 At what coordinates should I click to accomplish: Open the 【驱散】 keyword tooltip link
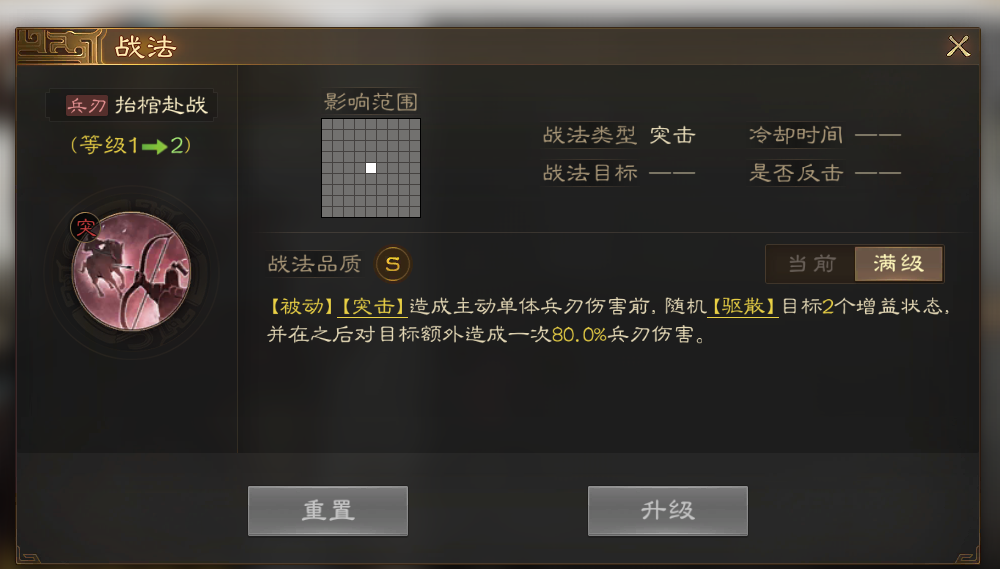[x=743, y=307]
